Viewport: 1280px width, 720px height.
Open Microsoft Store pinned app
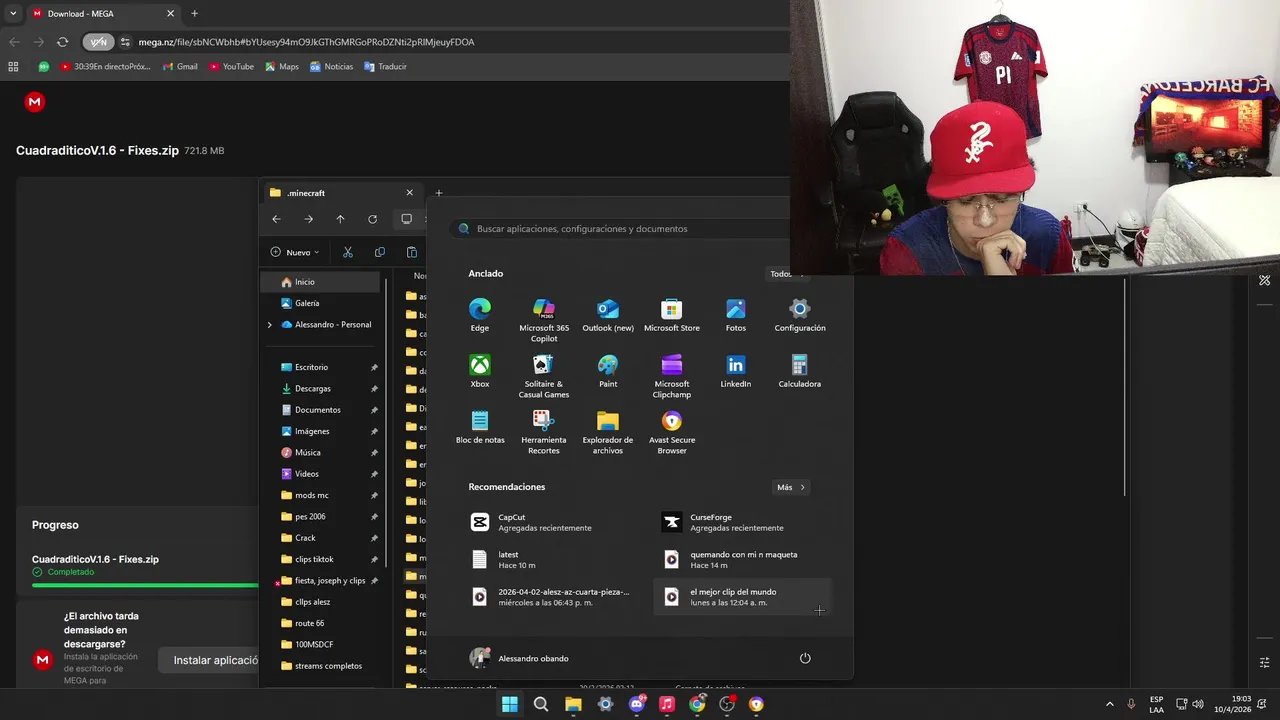point(672,315)
